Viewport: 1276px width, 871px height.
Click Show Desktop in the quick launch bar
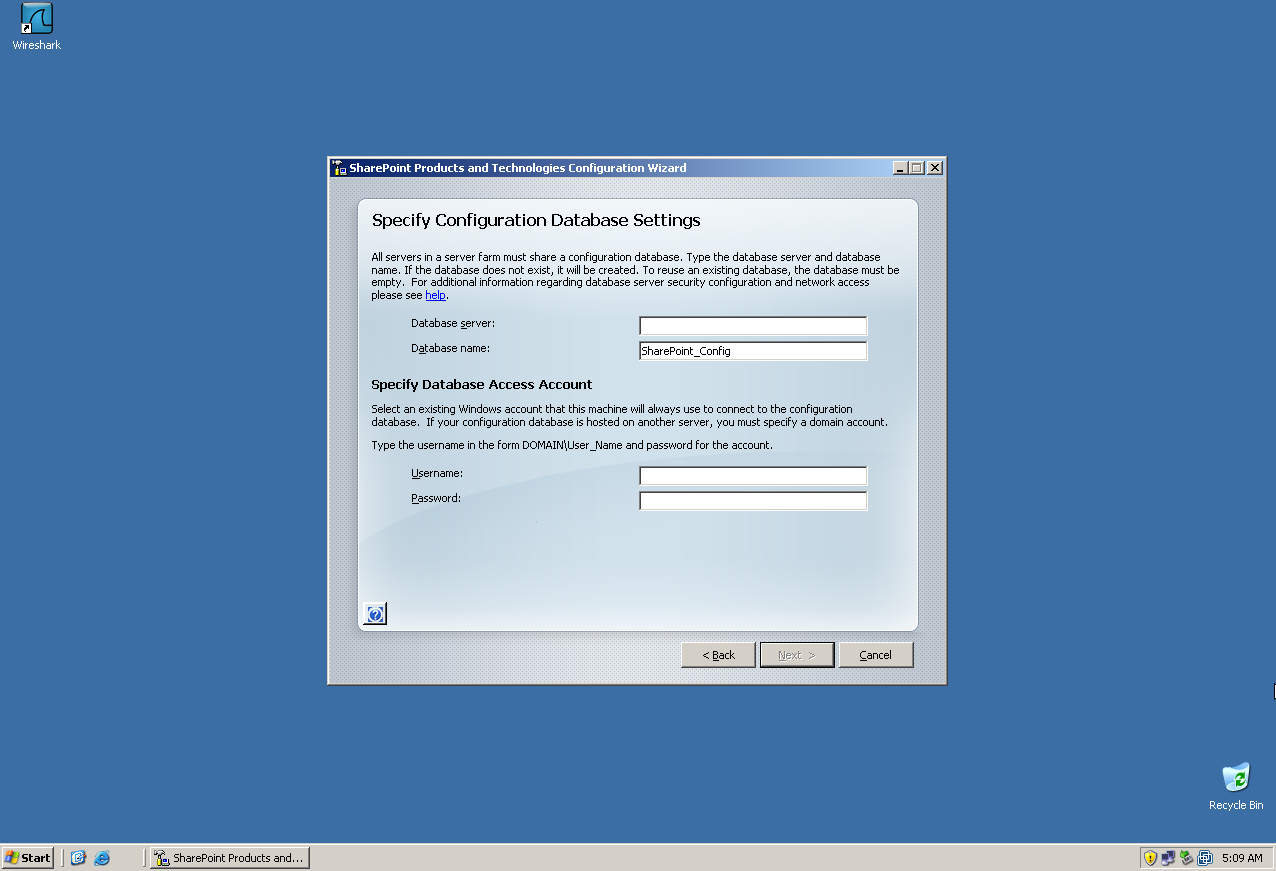pyautogui.click(x=78, y=857)
